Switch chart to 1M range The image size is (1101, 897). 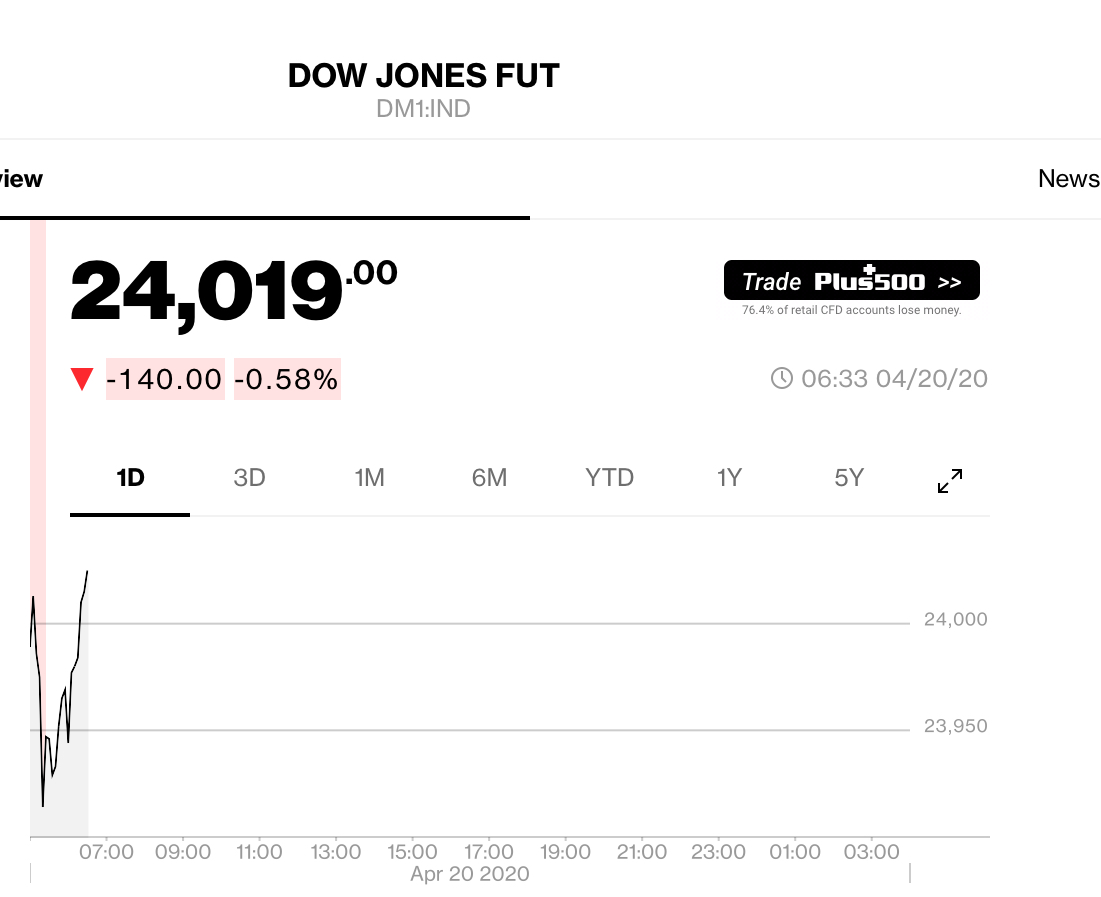(x=369, y=478)
